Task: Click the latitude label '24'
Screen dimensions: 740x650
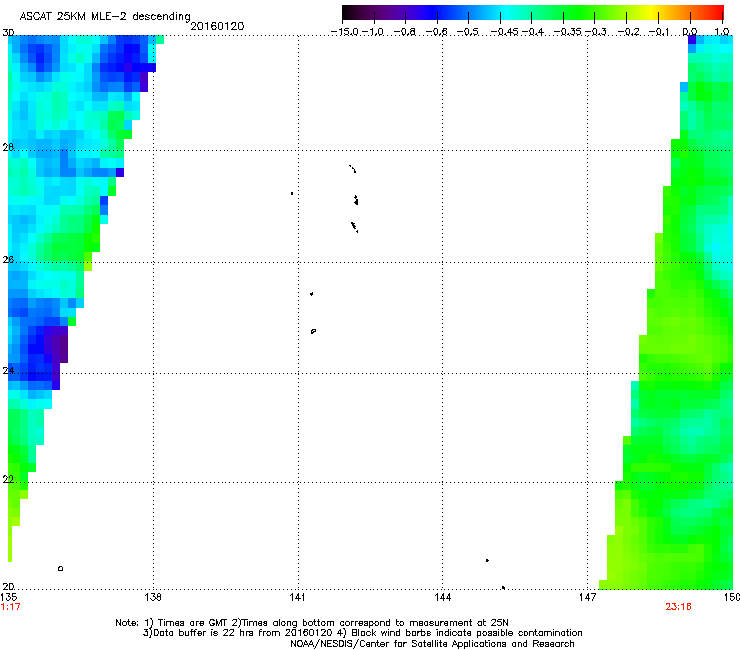Action: pyautogui.click(x=8, y=371)
